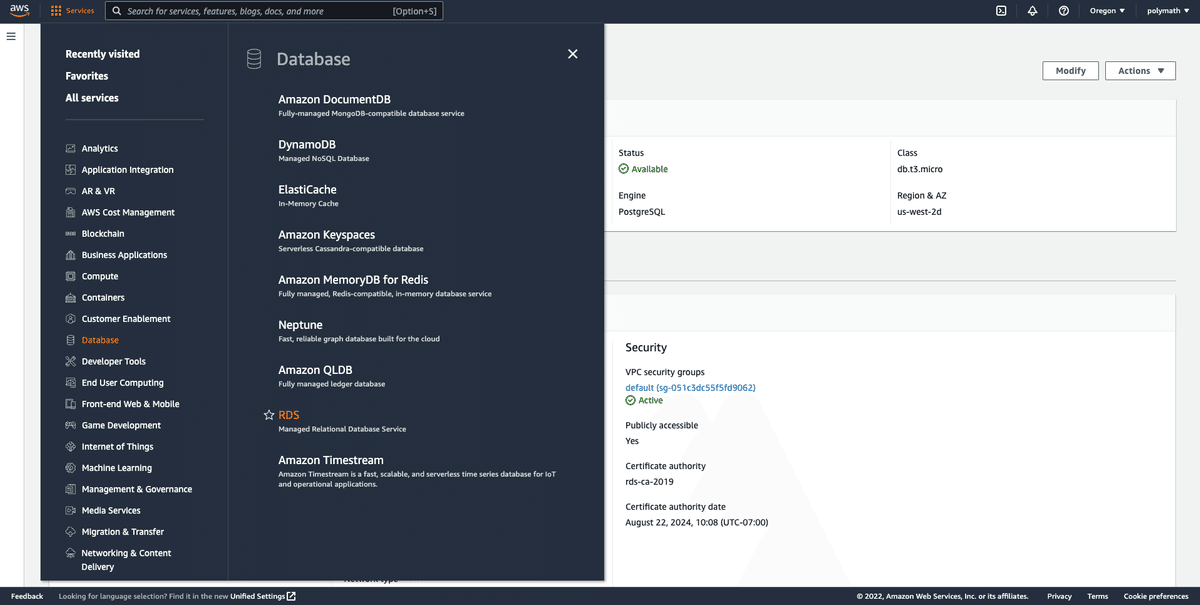Viewport: 1200px width, 605px height.
Task: Click the Blockchain category icon
Action: point(71,234)
